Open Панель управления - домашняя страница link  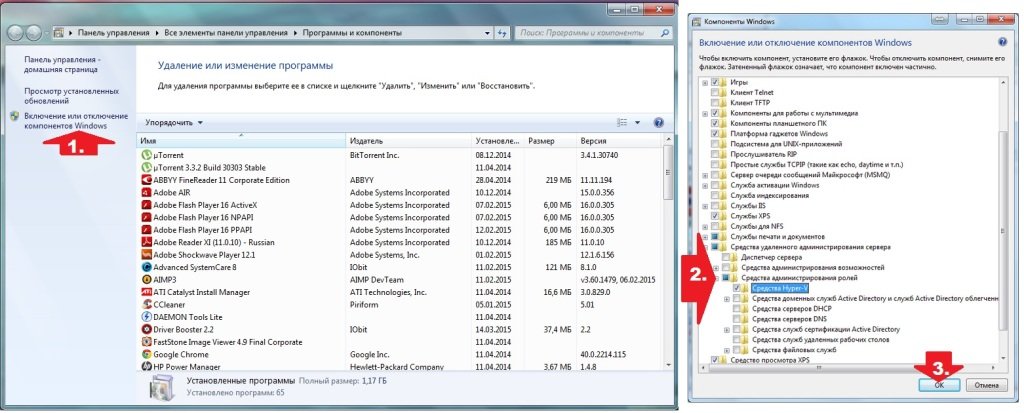pyautogui.click(x=61, y=64)
